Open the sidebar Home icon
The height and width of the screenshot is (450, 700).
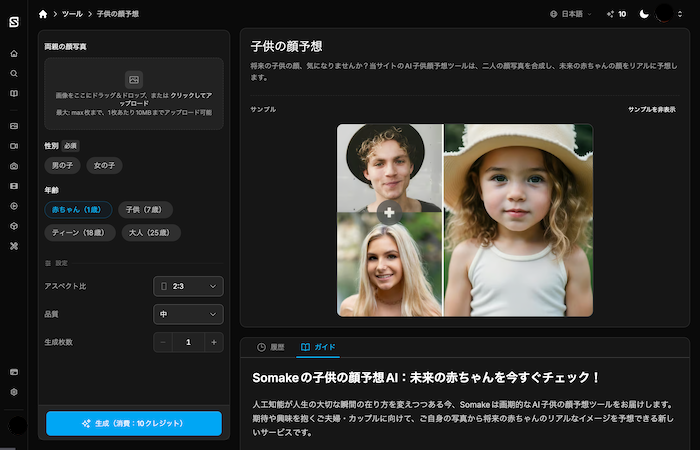pyautogui.click(x=14, y=54)
